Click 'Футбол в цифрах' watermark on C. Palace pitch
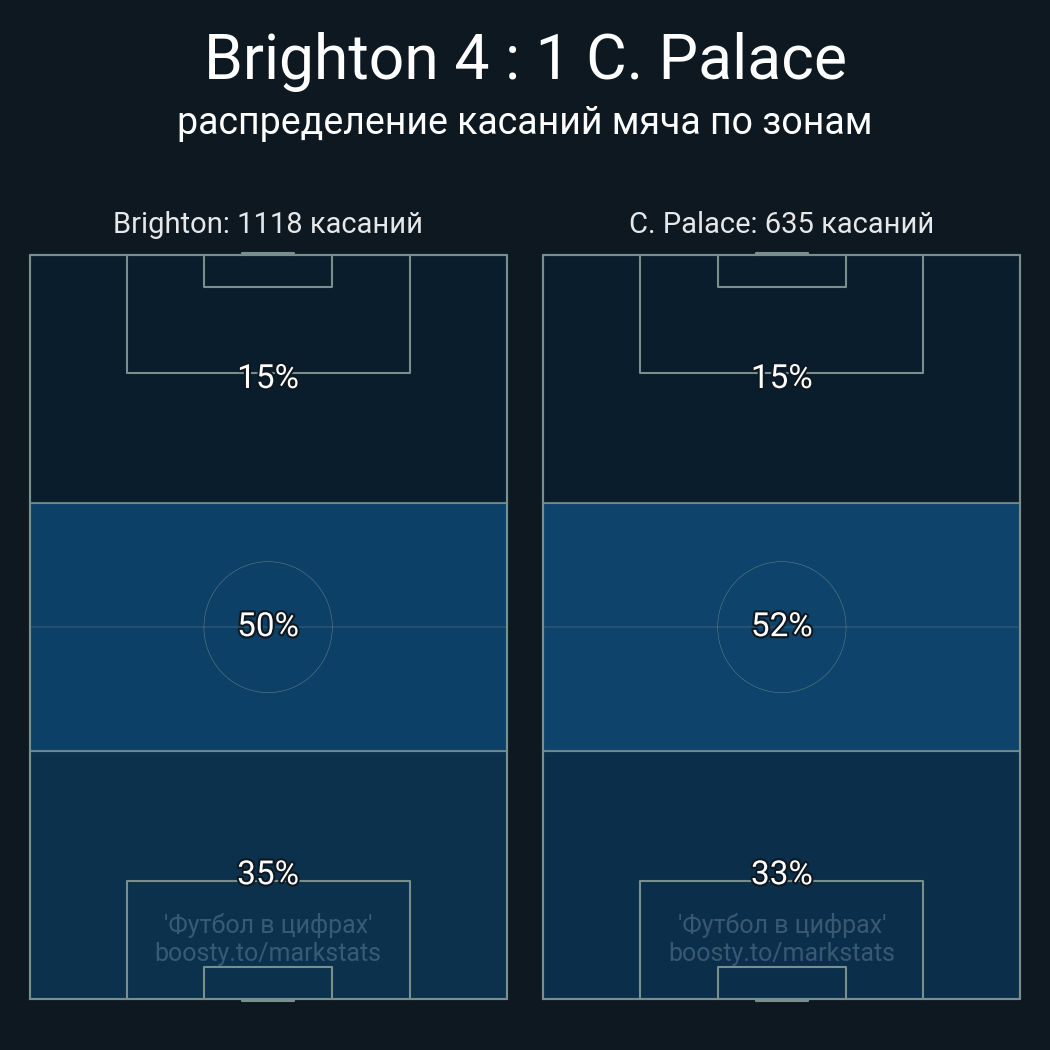The height and width of the screenshot is (1050, 1050). [781, 924]
